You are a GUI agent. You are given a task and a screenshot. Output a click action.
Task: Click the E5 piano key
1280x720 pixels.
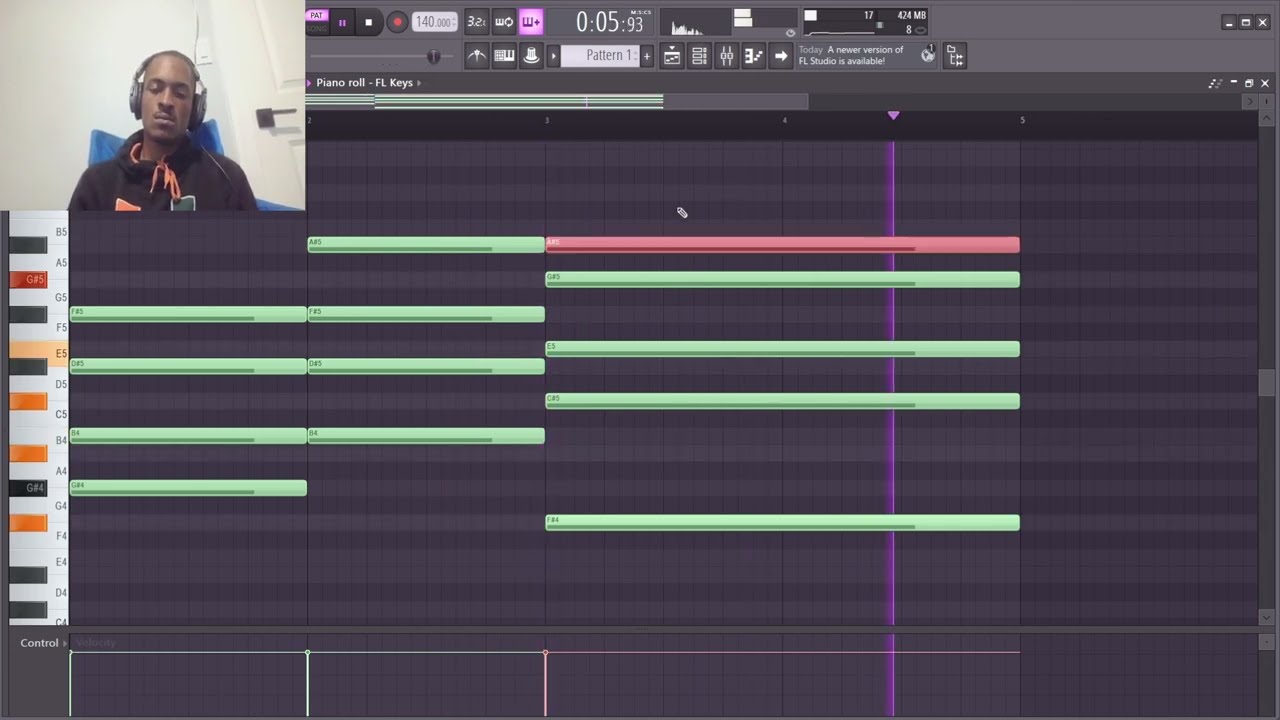[x=38, y=353]
